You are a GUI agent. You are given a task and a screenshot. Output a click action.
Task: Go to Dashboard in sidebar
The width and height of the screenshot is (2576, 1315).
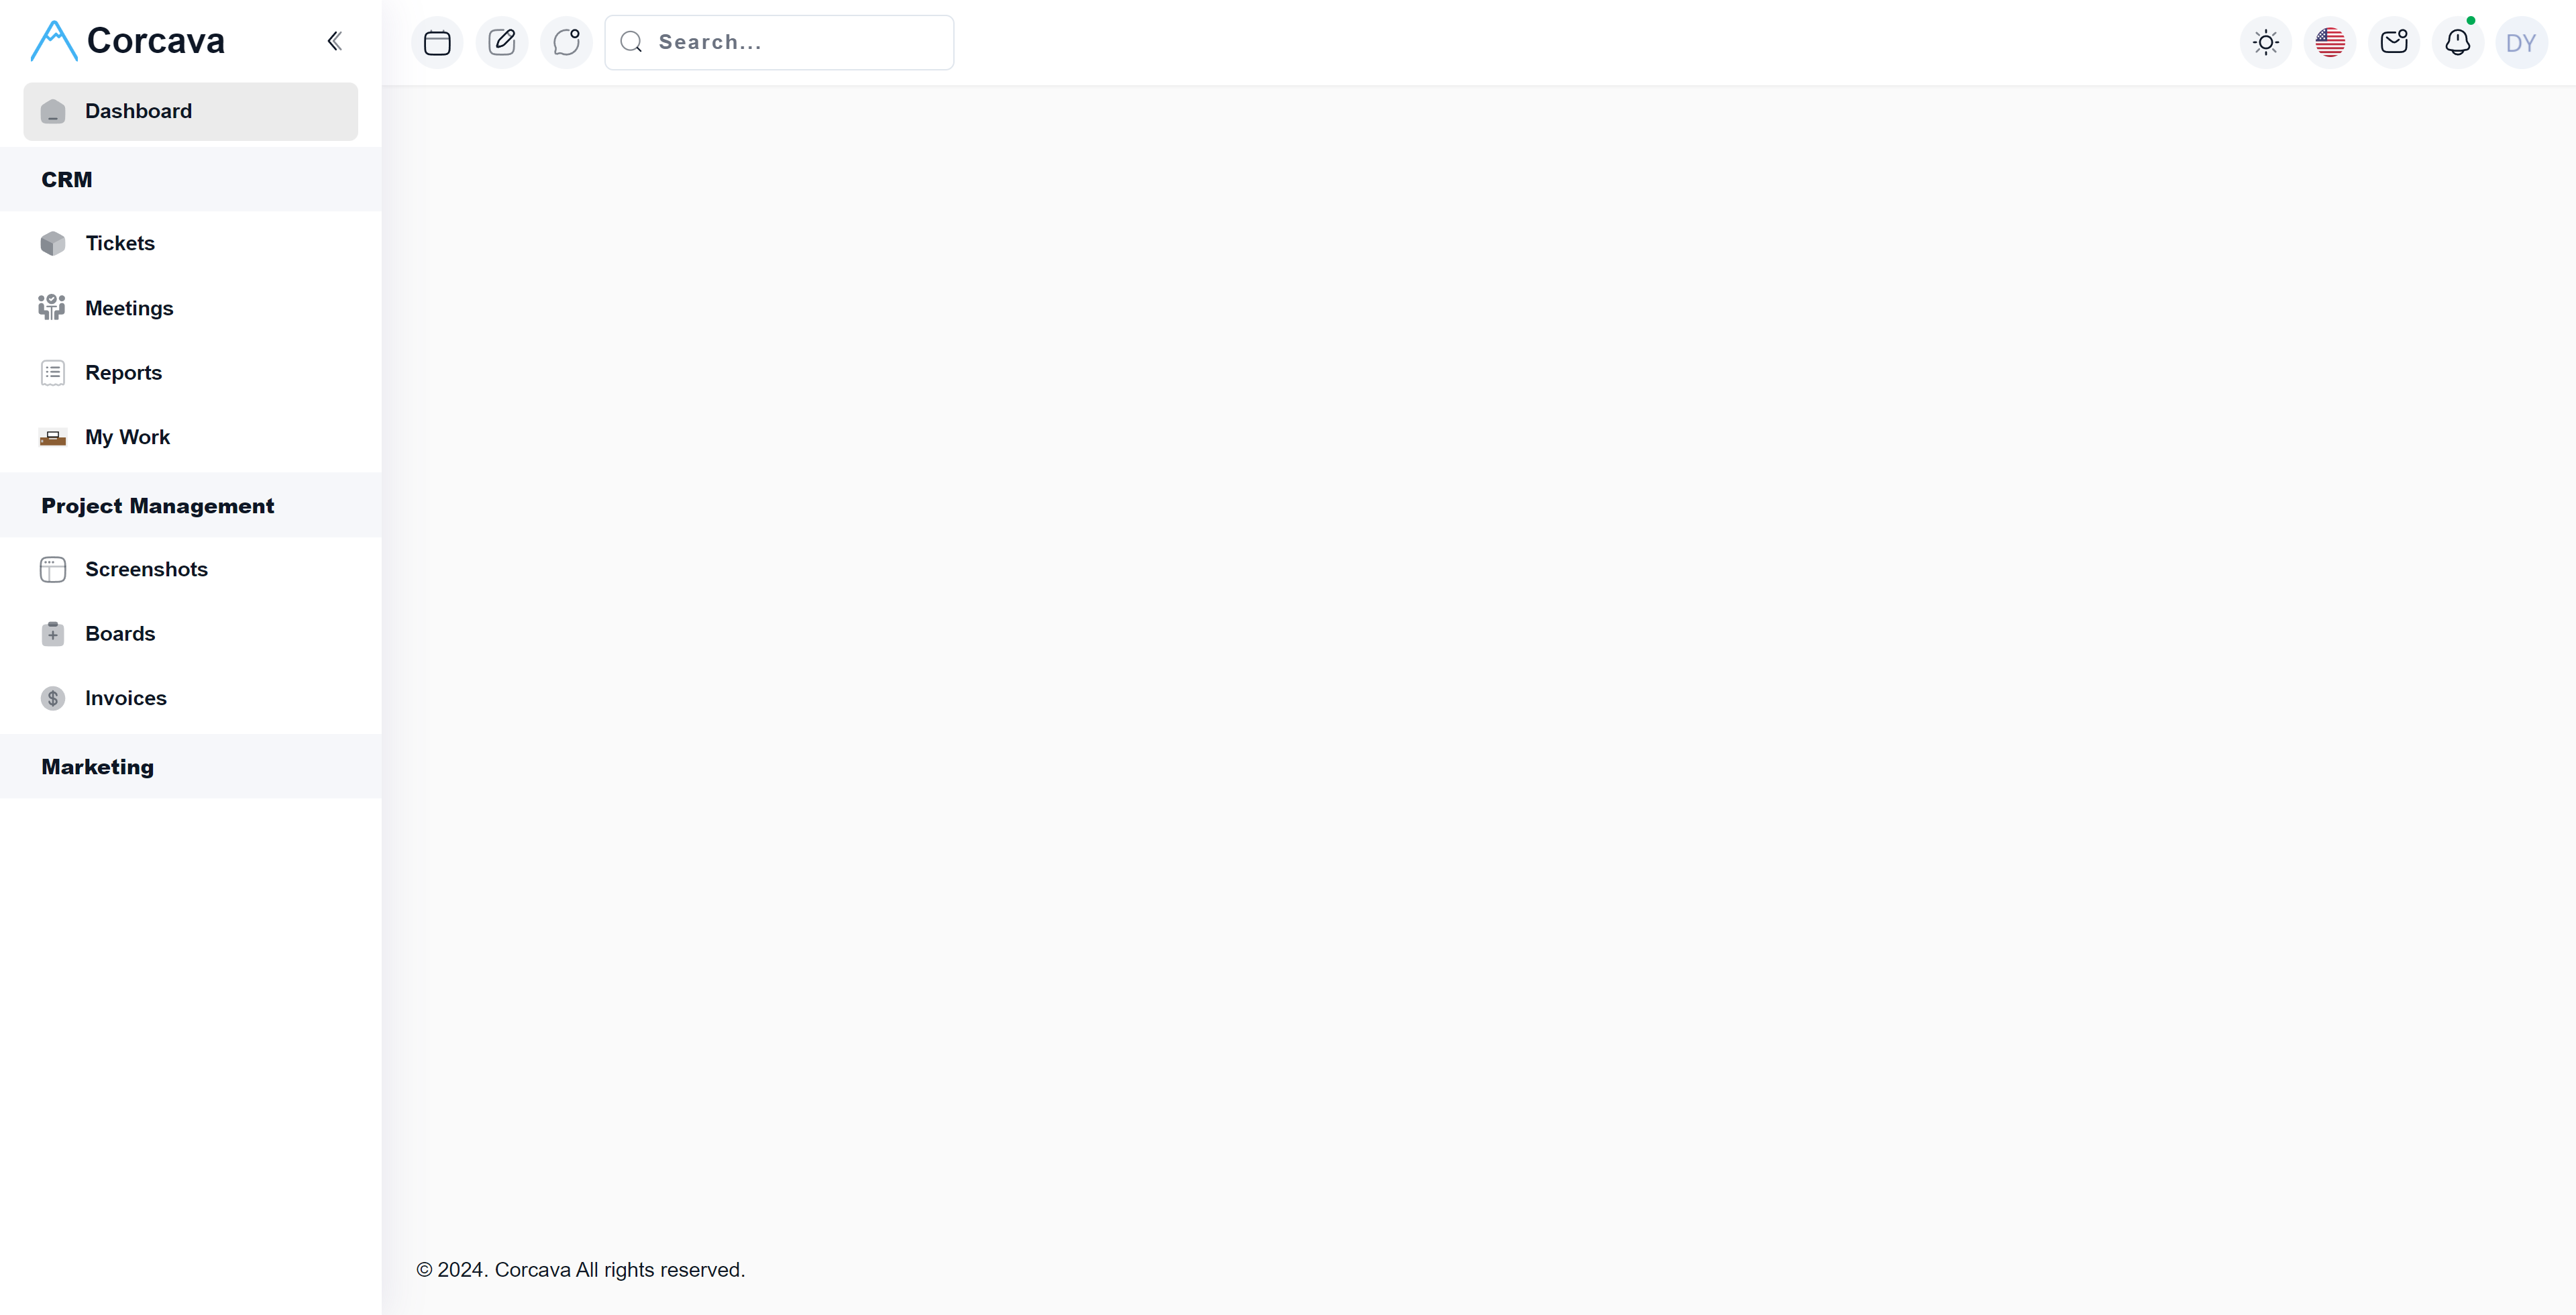(x=190, y=112)
